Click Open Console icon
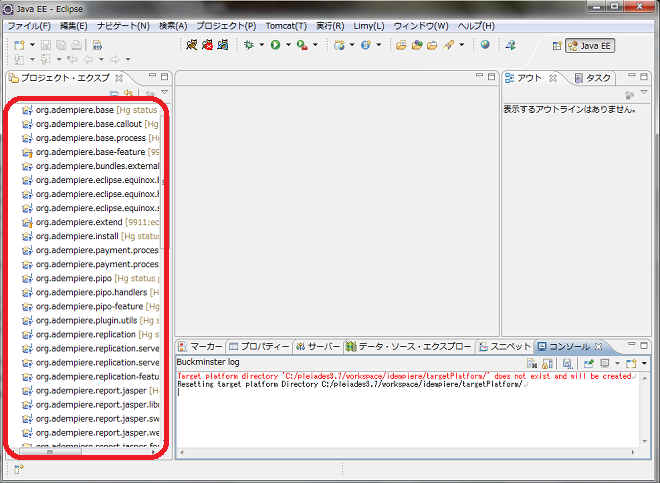Screen dimensions: 660x483 click(x=631, y=363)
